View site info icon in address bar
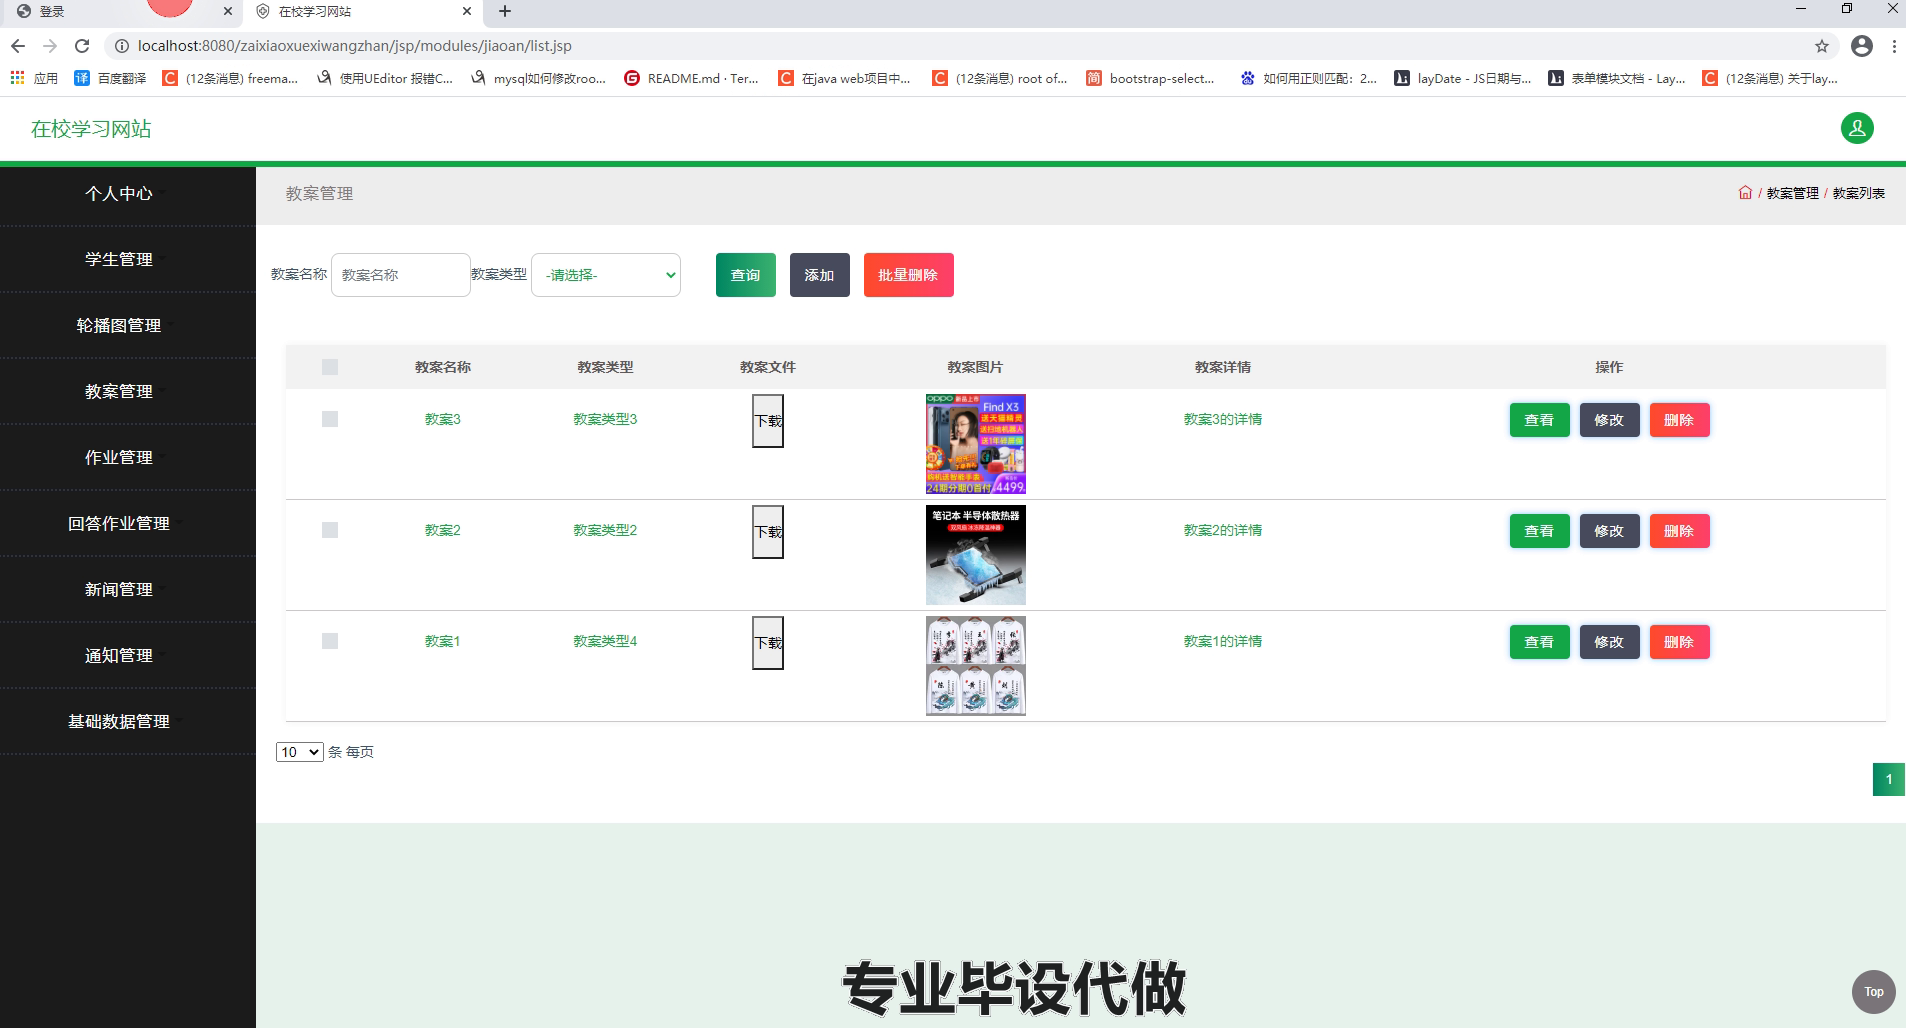 pyautogui.click(x=121, y=46)
